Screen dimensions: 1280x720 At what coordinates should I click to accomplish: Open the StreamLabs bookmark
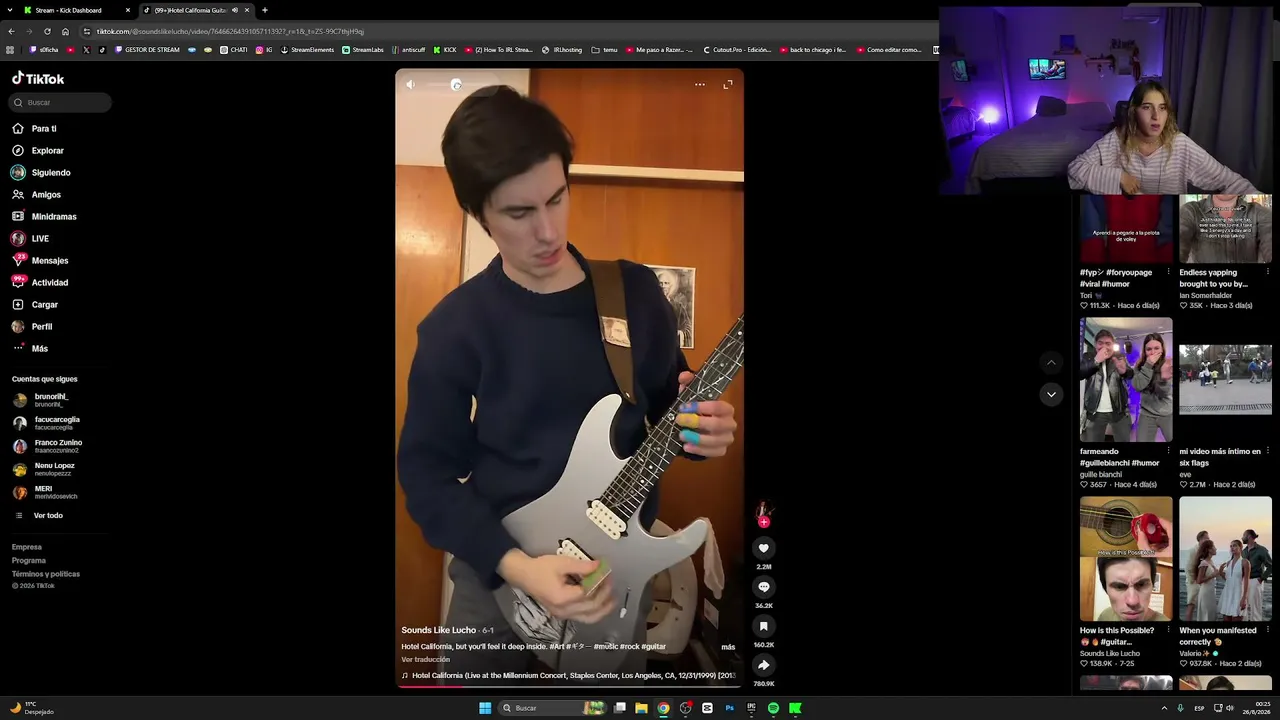[x=363, y=49]
